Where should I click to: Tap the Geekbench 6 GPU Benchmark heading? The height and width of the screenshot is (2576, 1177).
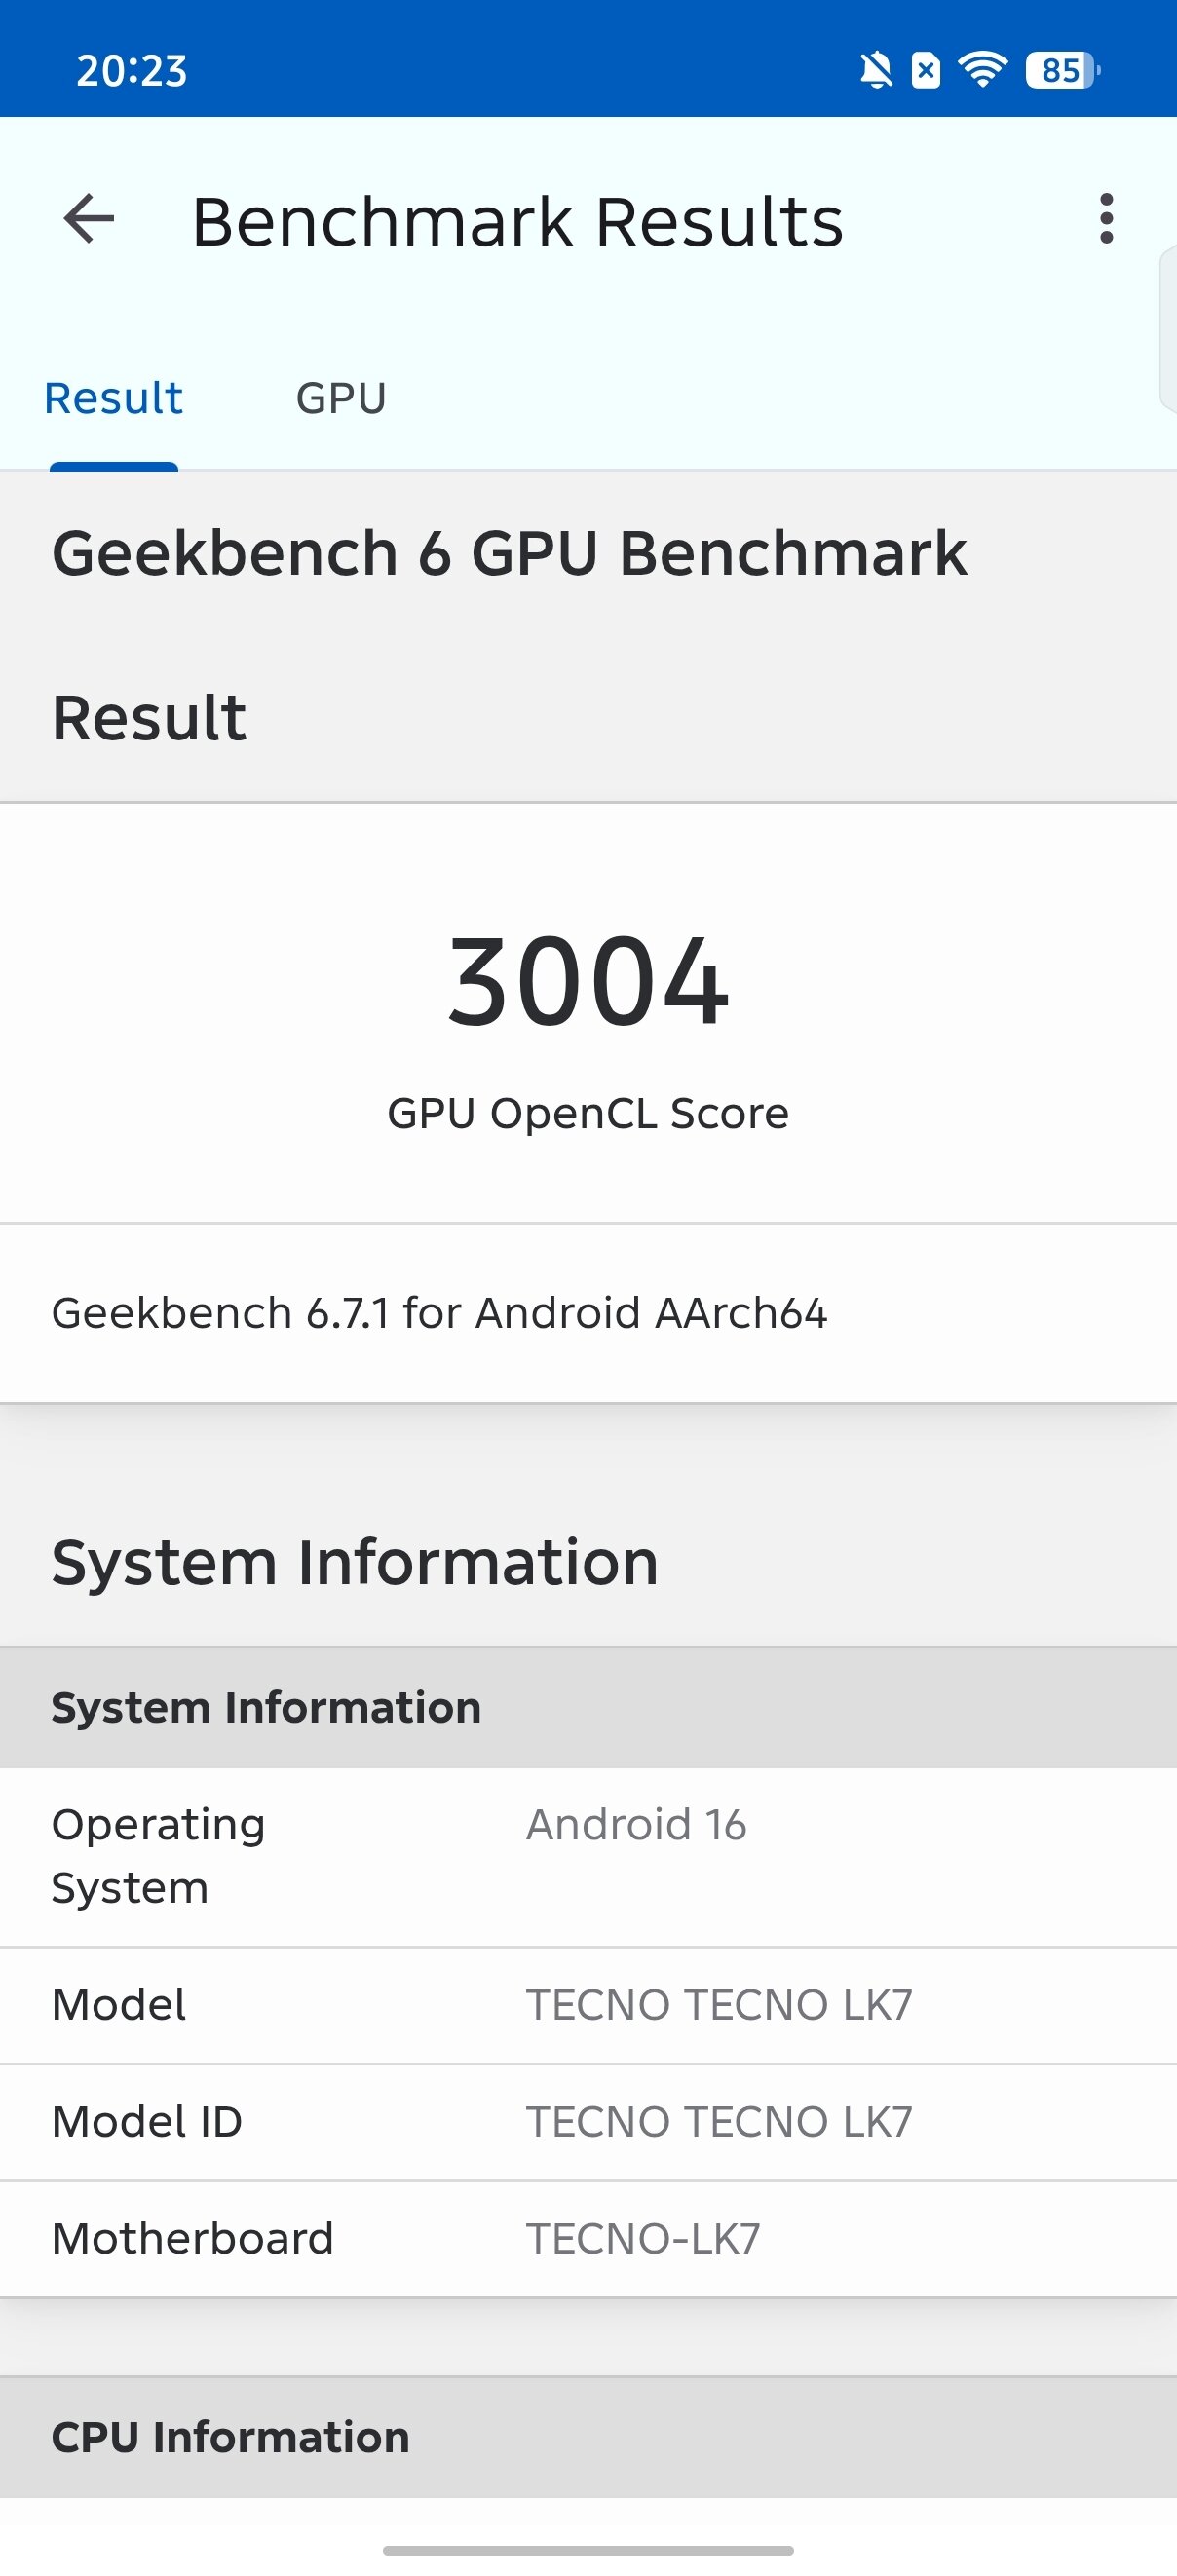[509, 553]
